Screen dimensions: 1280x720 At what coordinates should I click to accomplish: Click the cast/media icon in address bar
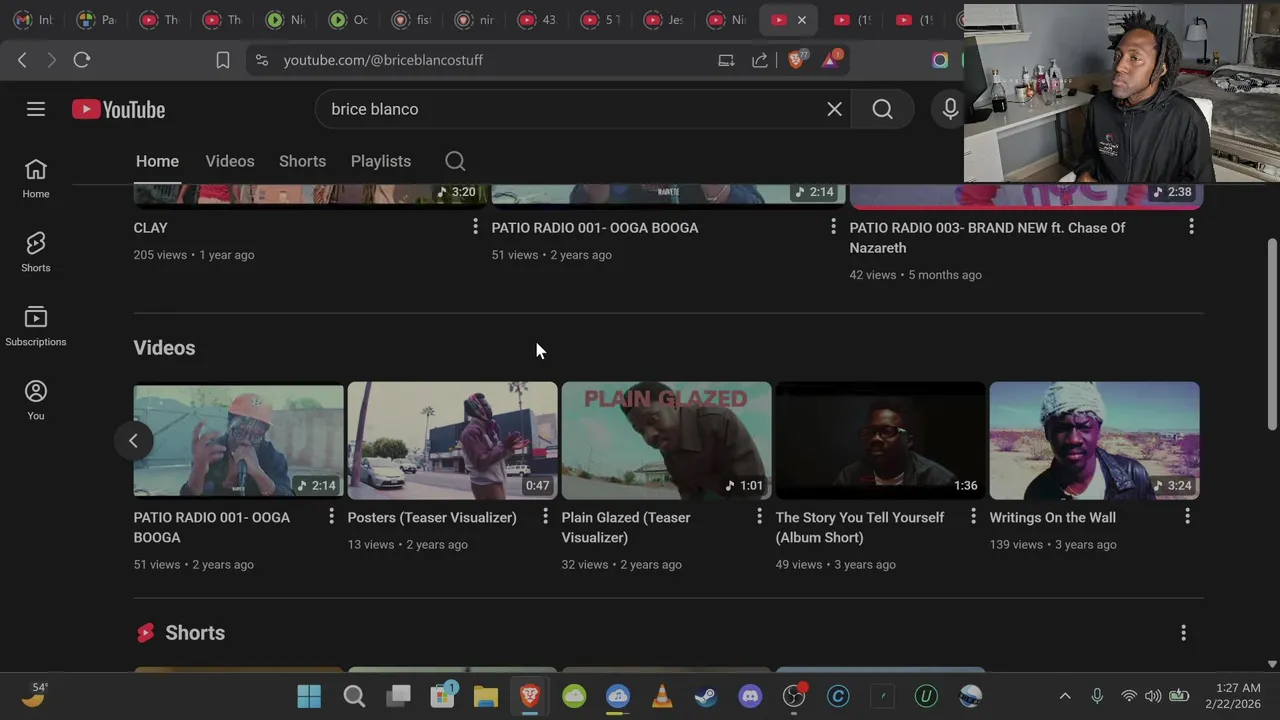tap(726, 60)
